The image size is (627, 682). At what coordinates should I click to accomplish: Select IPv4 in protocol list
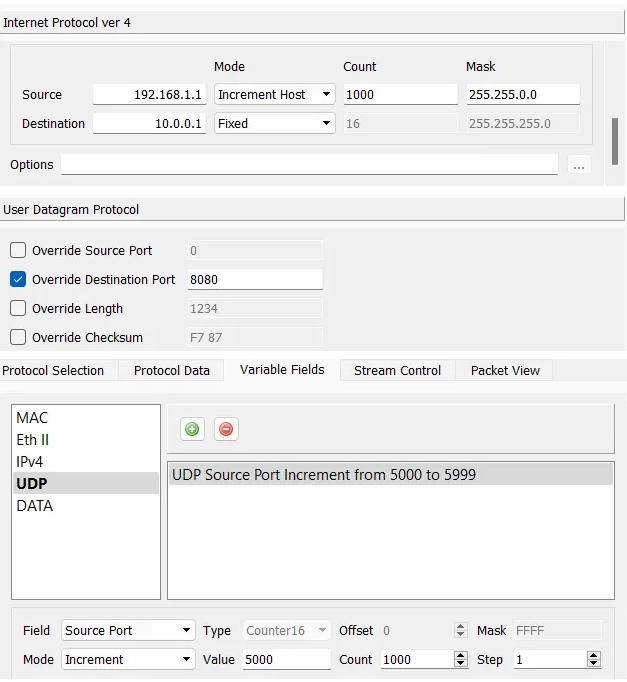[86, 461]
